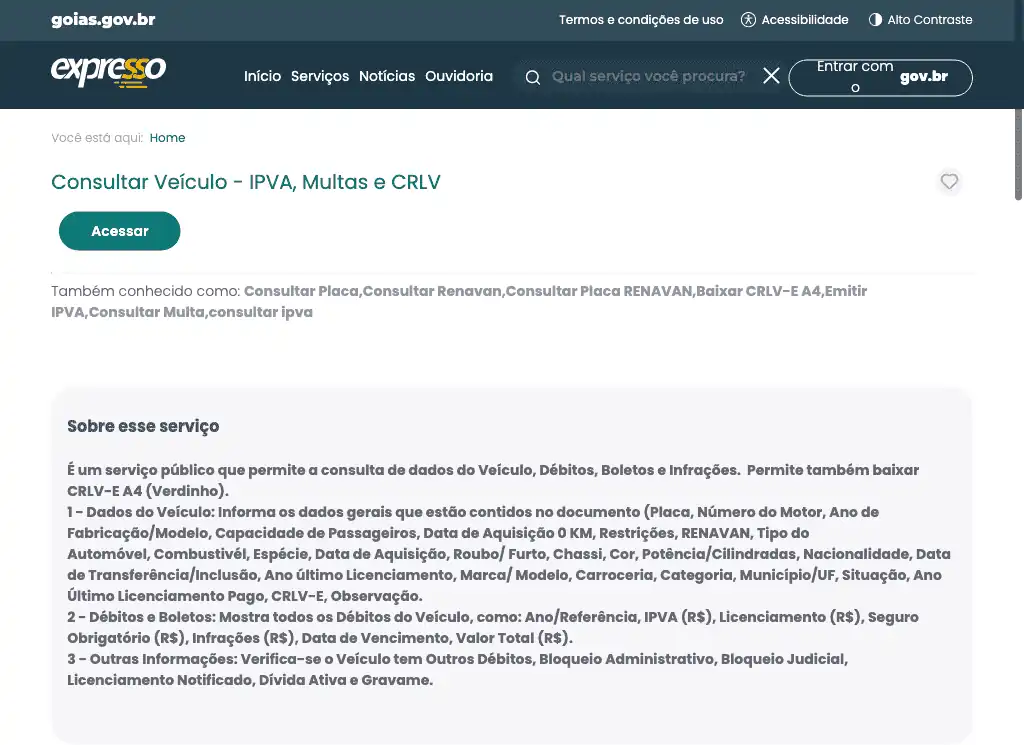The height and width of the screenshot is (745, 1024).
Task: Open the Serviços menu item
Action: coord(320,76)
